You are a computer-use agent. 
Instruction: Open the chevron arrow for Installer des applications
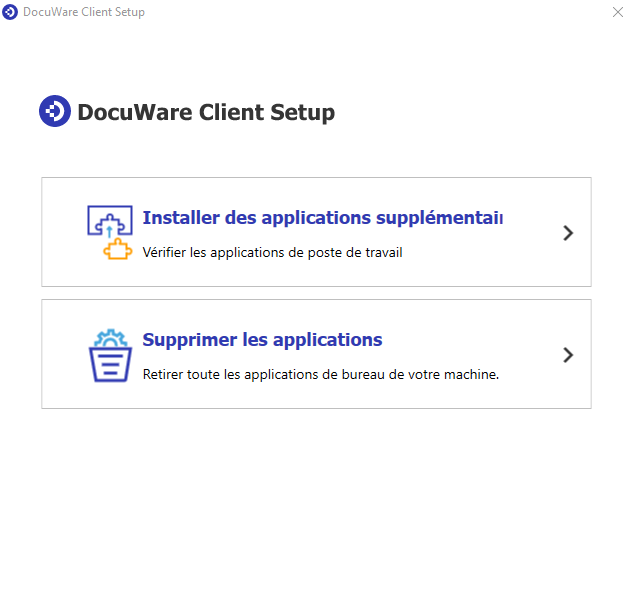pos(568,233)
